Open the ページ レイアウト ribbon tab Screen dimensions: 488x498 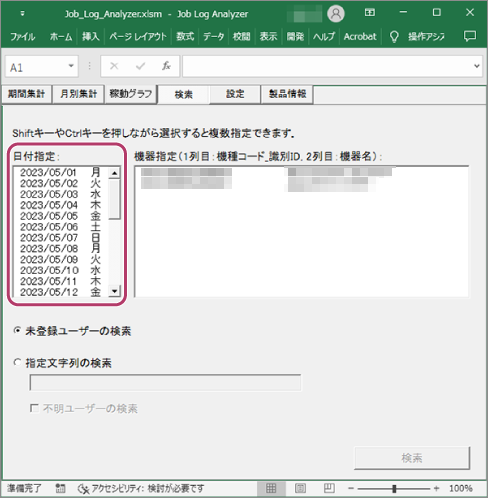(138, 36)
